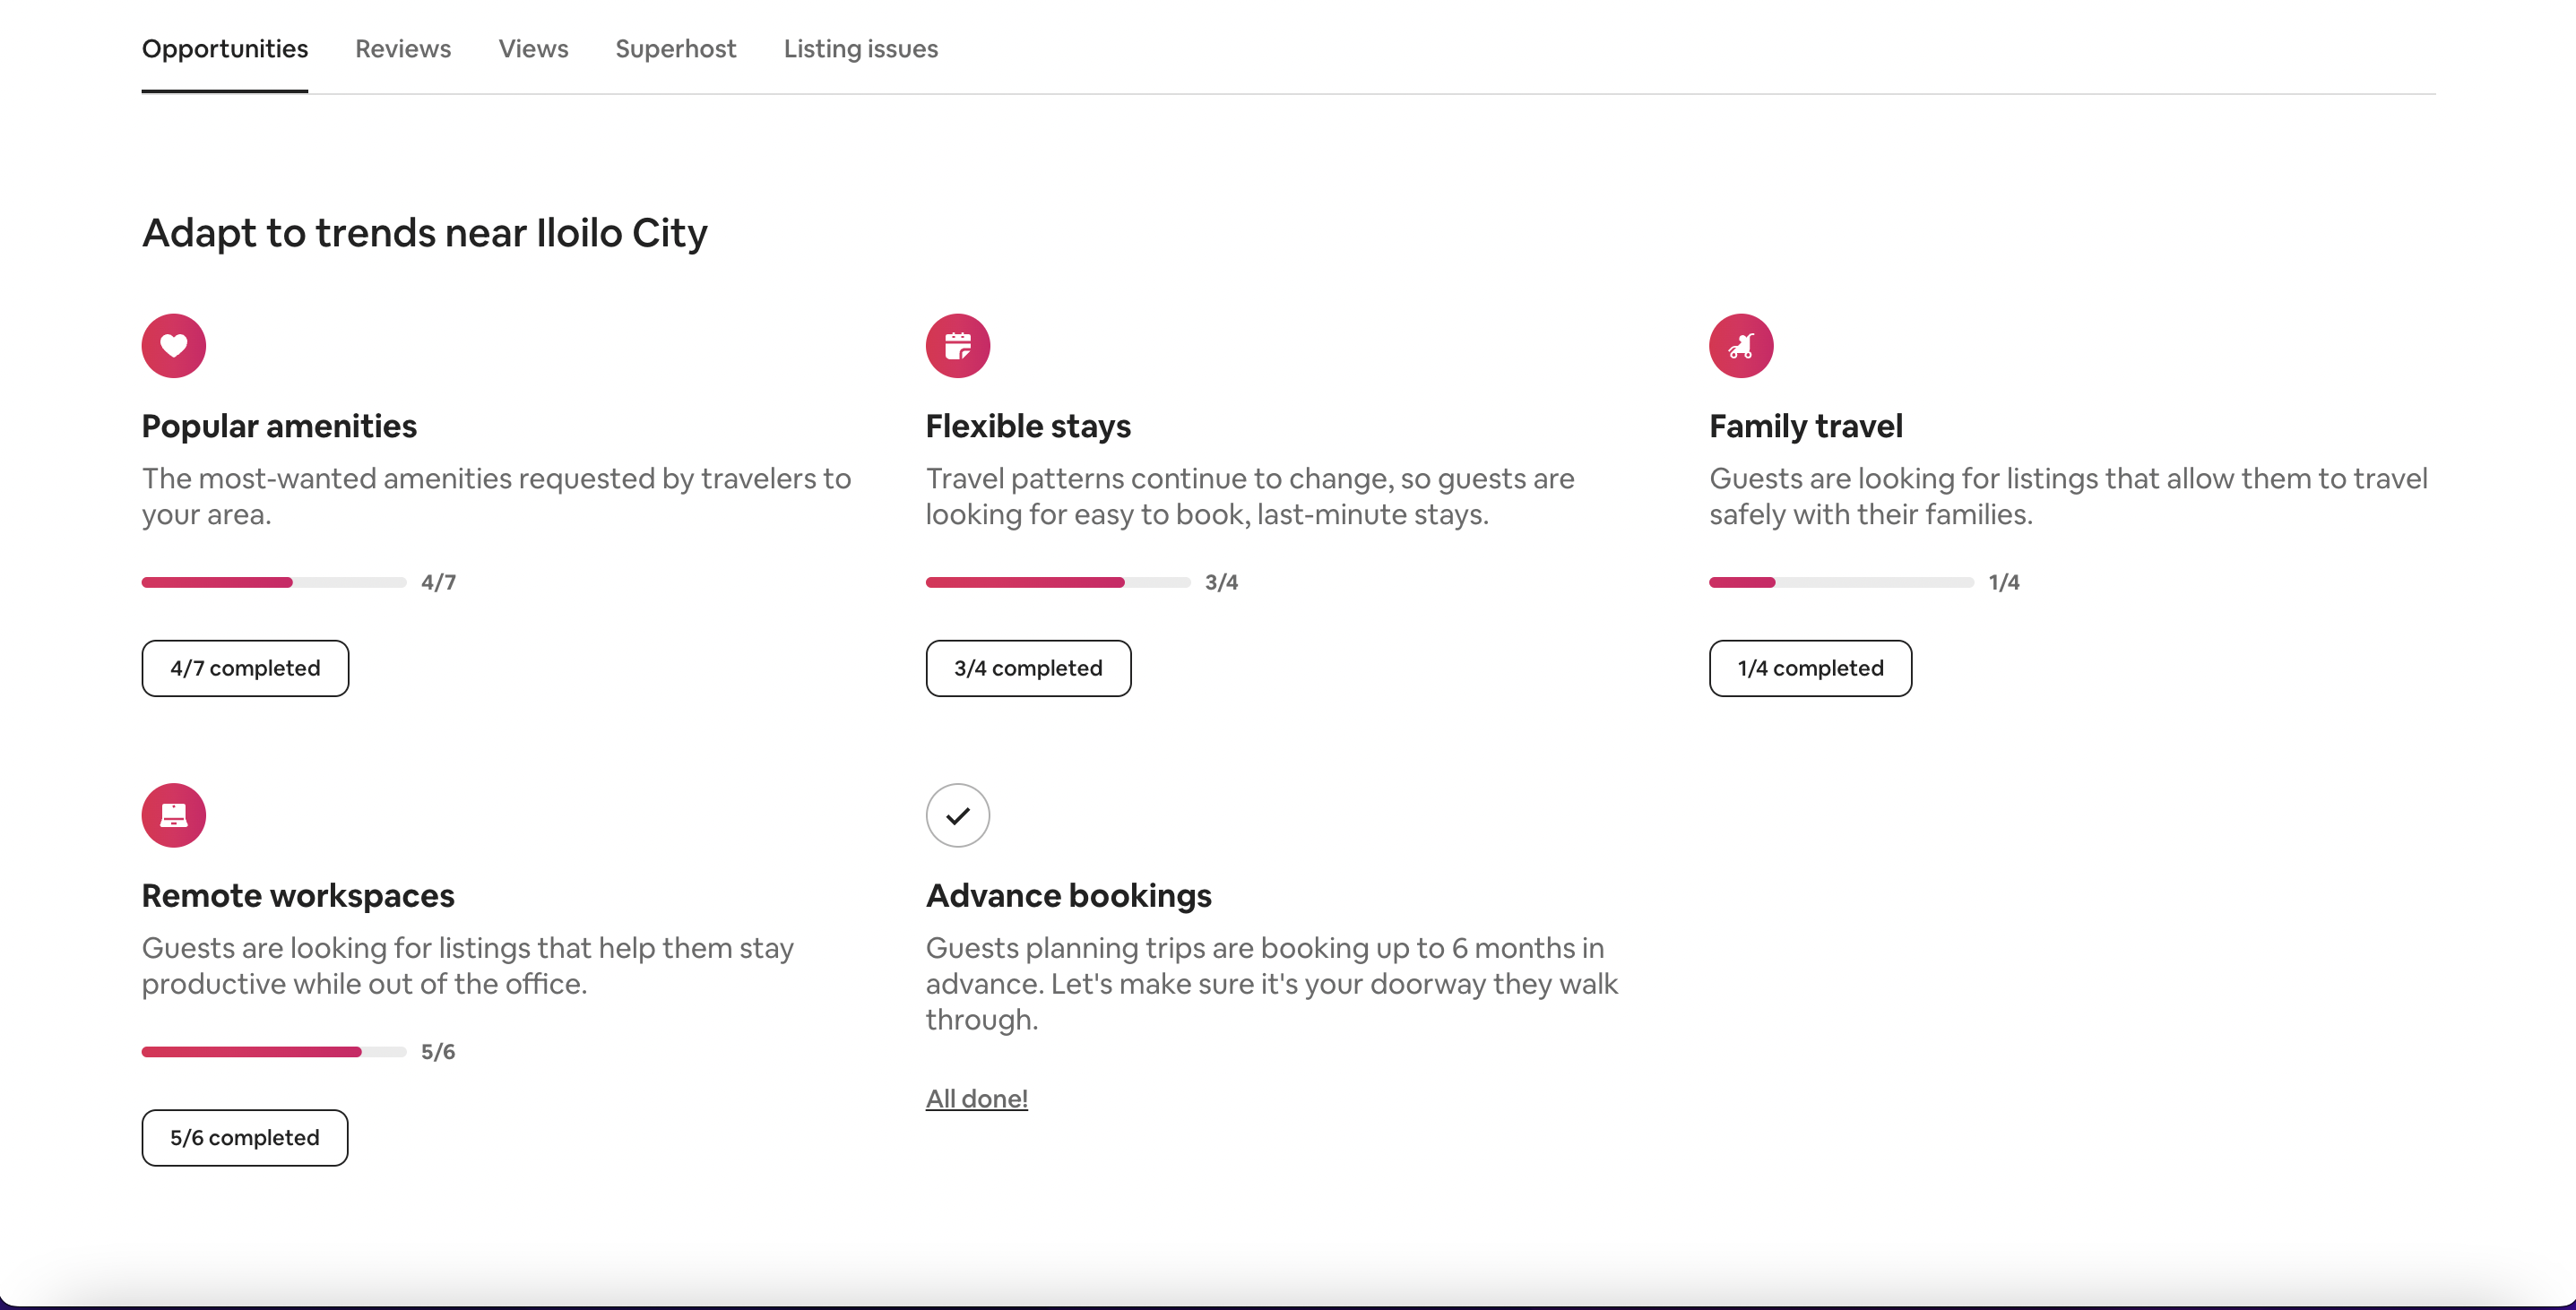2576x1310 pixels.
Task: Click the Flexible stays progress bar
Action: (x=1058, y=582)
